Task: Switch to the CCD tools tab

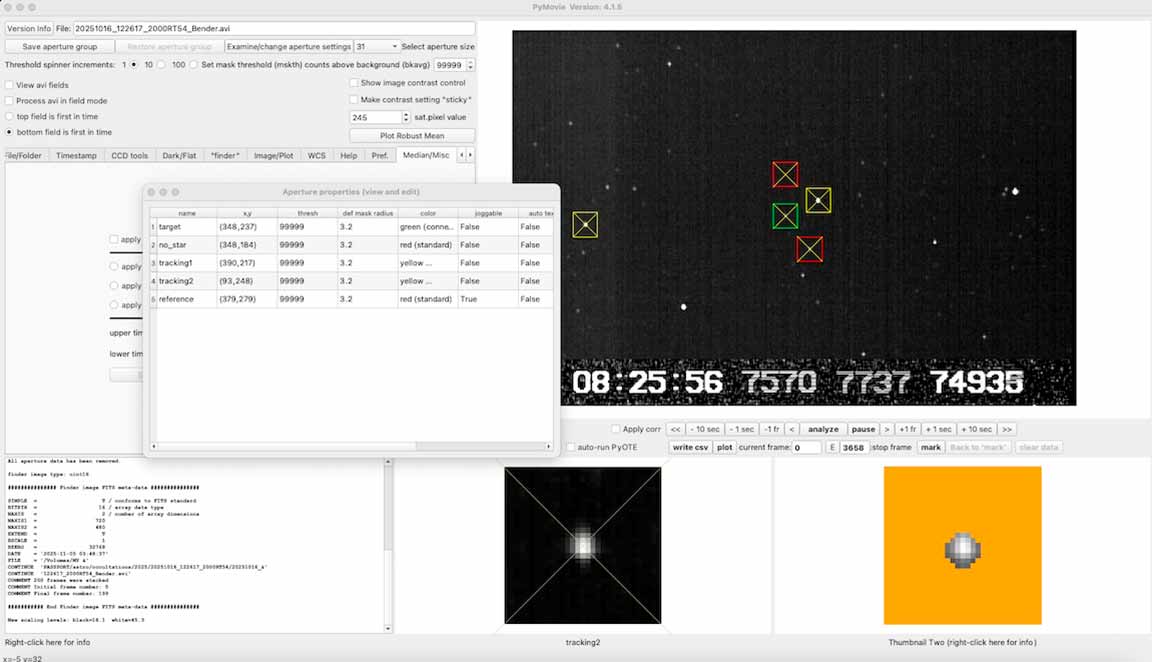Action: point(130,156)
